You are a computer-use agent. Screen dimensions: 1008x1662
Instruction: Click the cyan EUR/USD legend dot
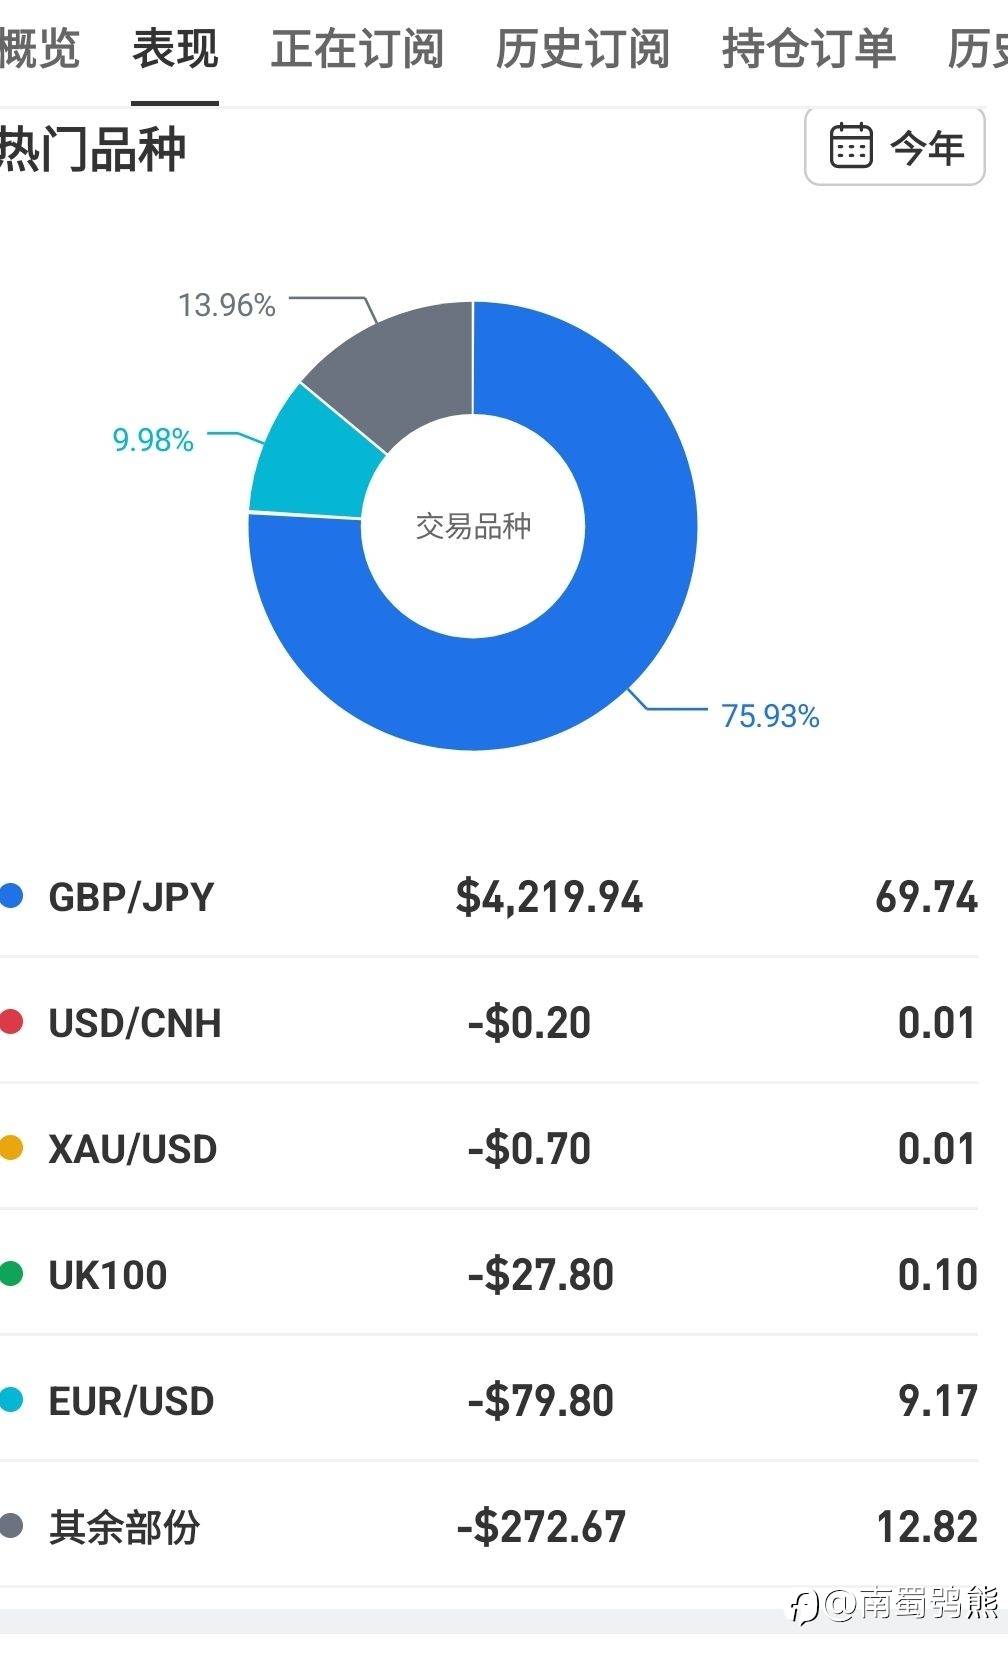12,1400
